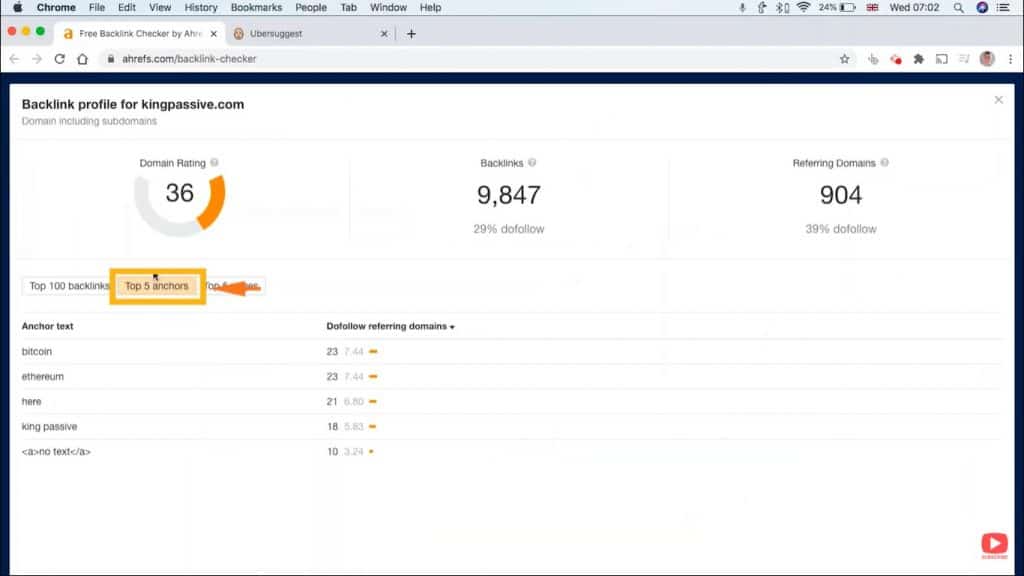Image resolution: width=1024 pixels, height=576 pixels.
Task: Open the History menu
Action: [x=200, y=8]
